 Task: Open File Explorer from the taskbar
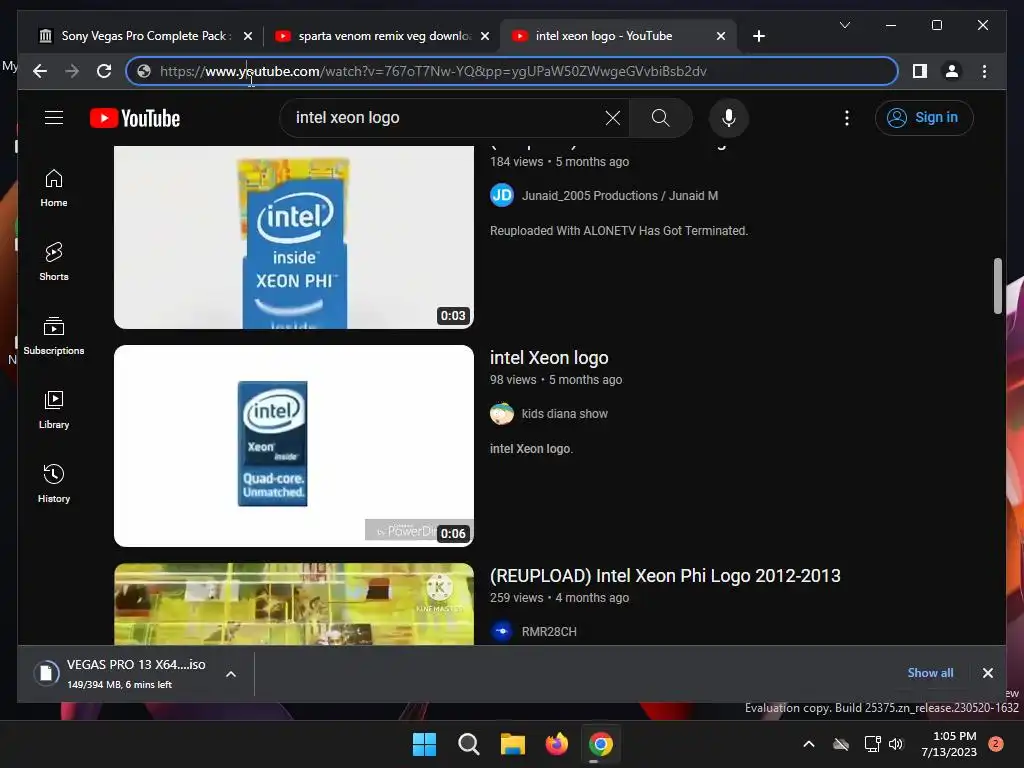513,744
